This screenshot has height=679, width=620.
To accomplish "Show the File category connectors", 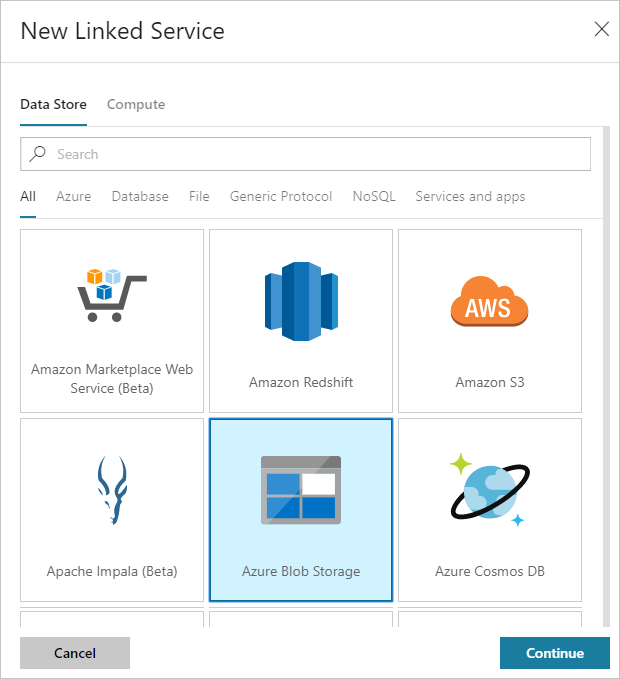I will click(199, 196).
